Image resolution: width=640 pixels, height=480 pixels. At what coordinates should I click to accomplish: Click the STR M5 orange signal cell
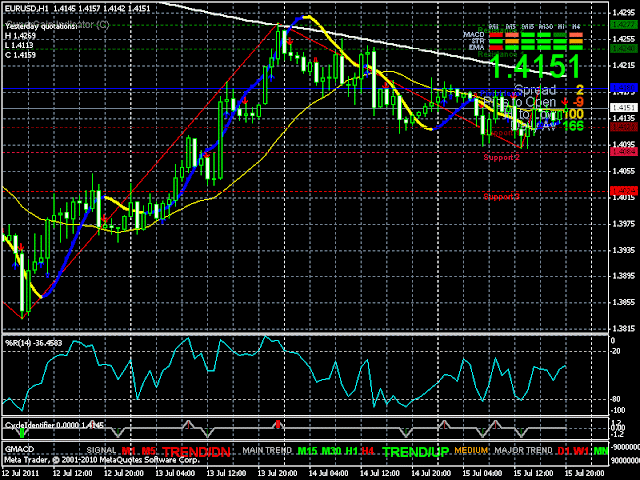click(x=512, y=41)
